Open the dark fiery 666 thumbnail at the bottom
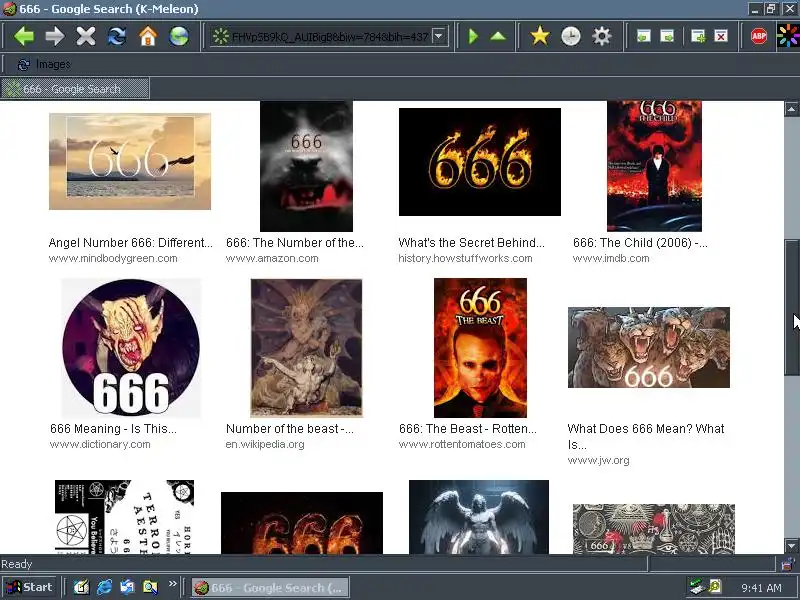Screen dimensions: 800x600 pos(302,523)
